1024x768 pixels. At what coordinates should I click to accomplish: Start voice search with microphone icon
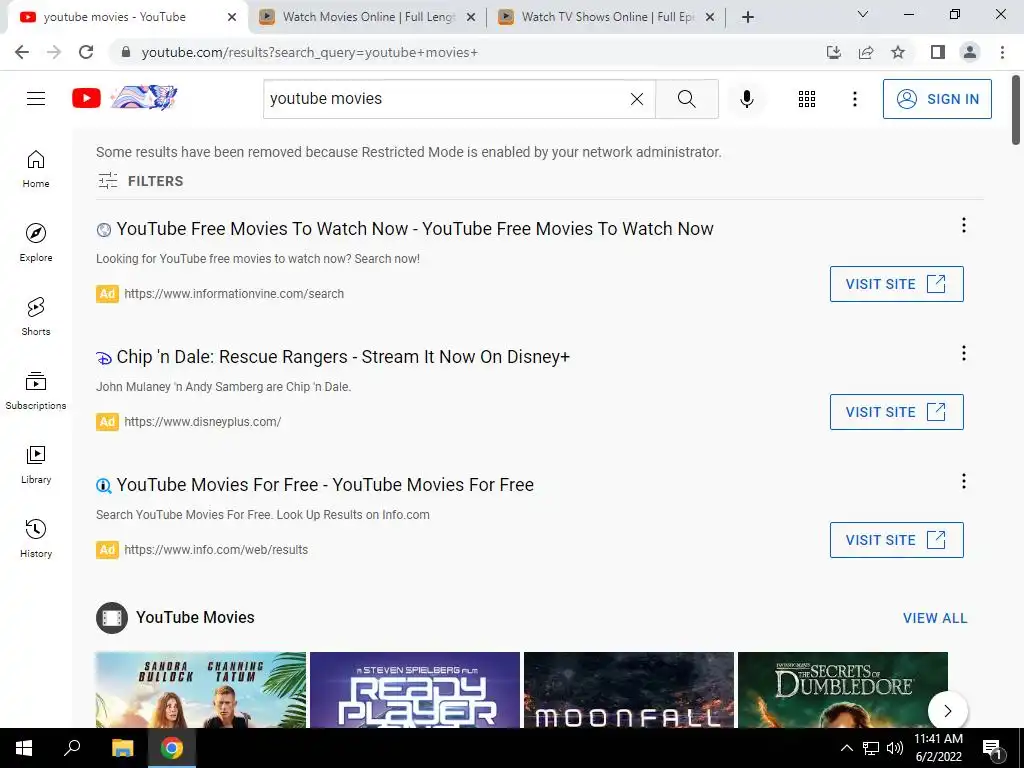pos(746,99)
